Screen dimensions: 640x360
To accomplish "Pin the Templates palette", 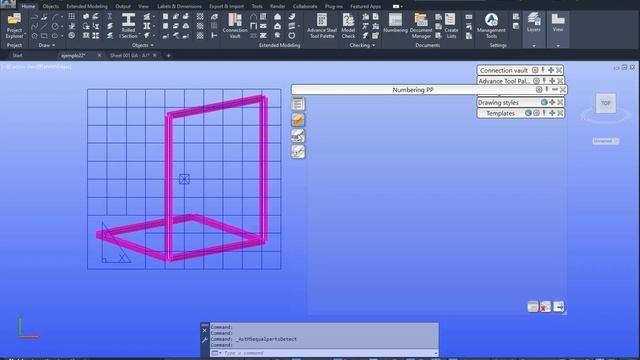I will pyautogui.click(x=544, y=113).
